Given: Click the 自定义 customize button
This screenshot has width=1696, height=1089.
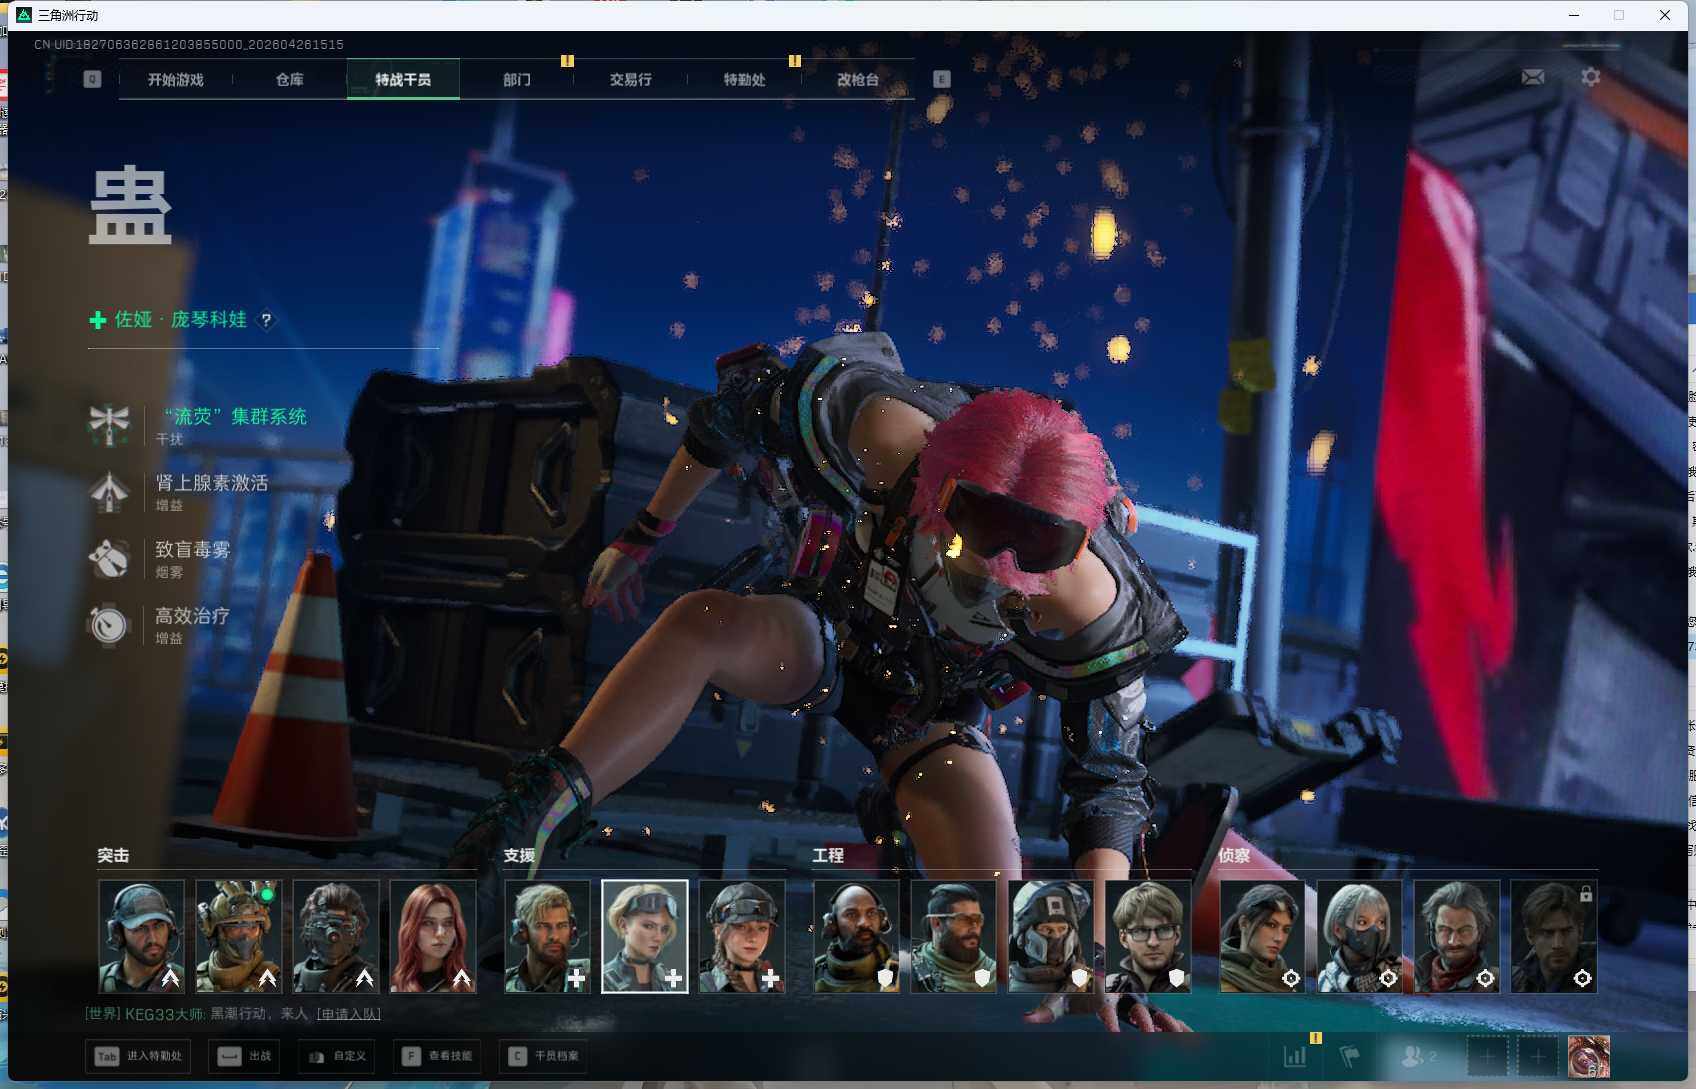Looking at the screenshot, I should click(x=337, y=1056).
